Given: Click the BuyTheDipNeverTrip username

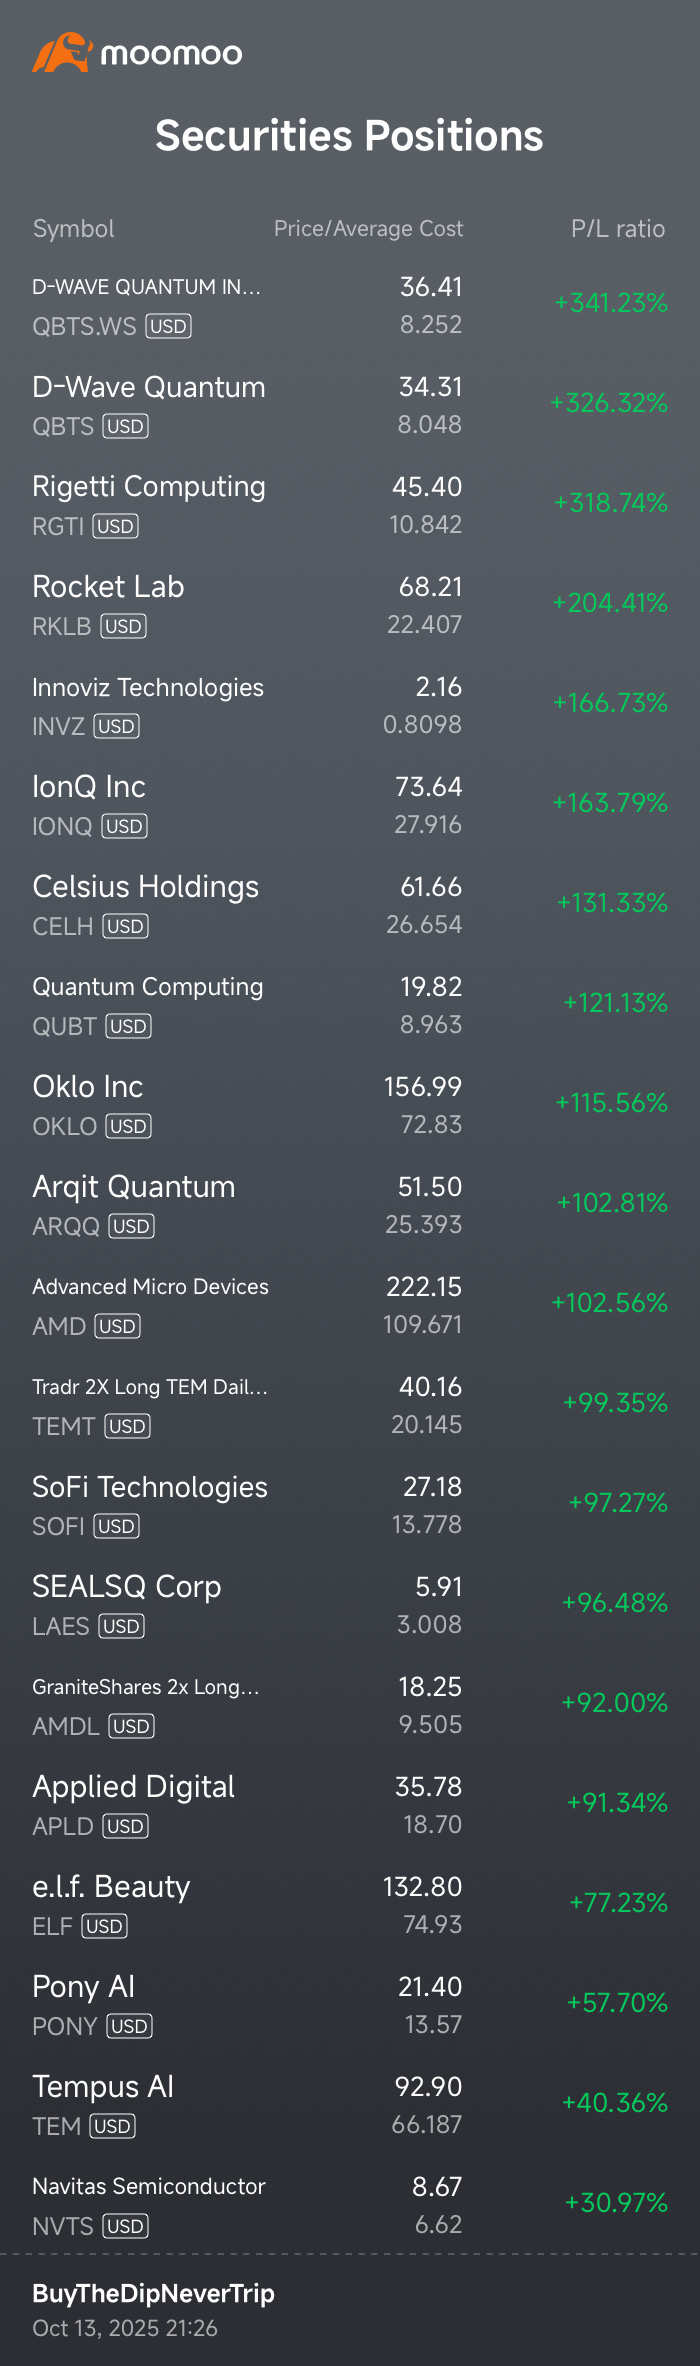Looking at the screenshot, I should (153, 2293).
